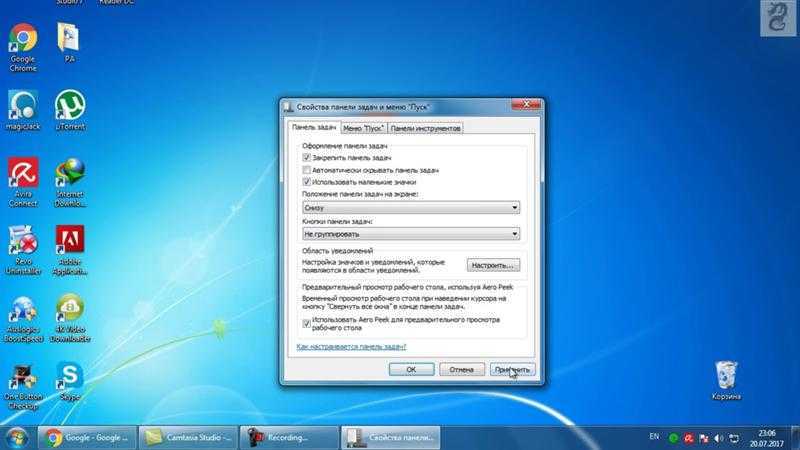
Task: Open Как настраивается панель задач? link
Action: [x=351, y=346]
